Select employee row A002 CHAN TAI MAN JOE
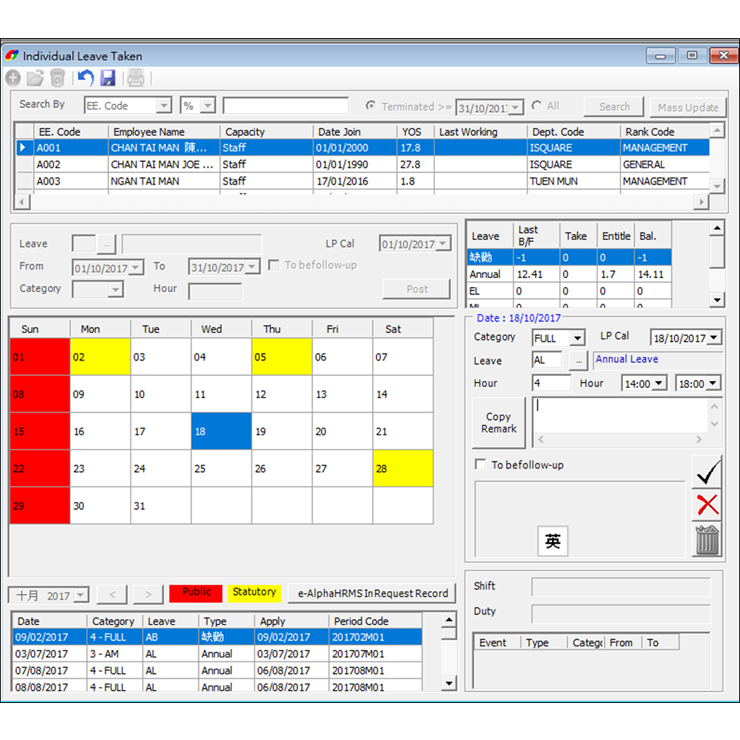 pyautogui.click(x=363, y=165)
